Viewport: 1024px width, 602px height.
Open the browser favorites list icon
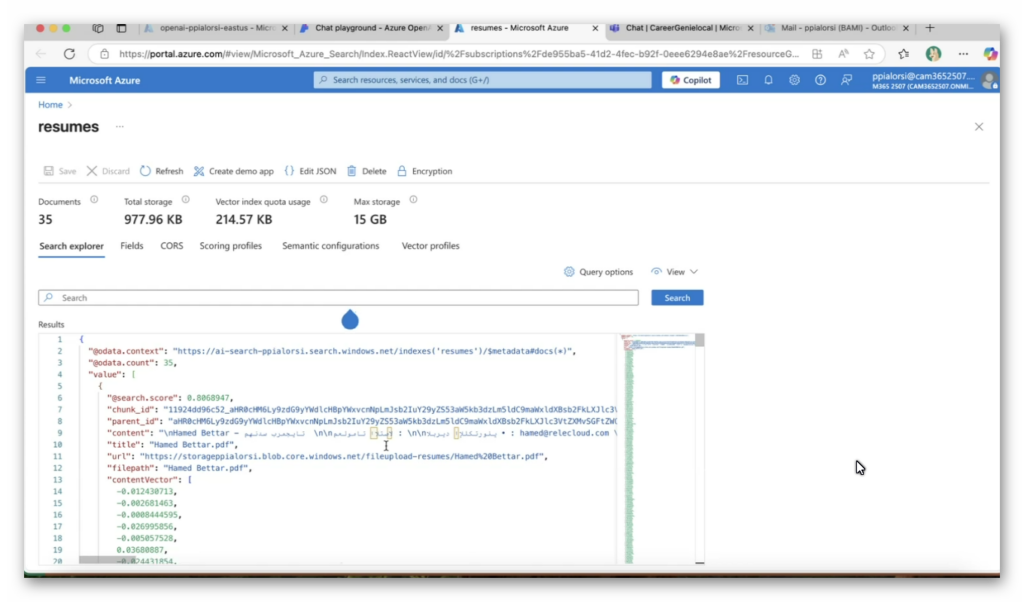coord(903,54)
